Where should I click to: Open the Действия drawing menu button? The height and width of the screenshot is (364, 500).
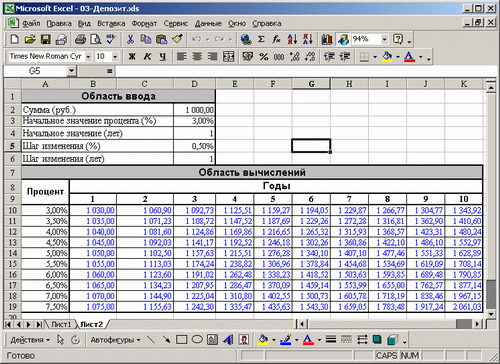(30, 340)
